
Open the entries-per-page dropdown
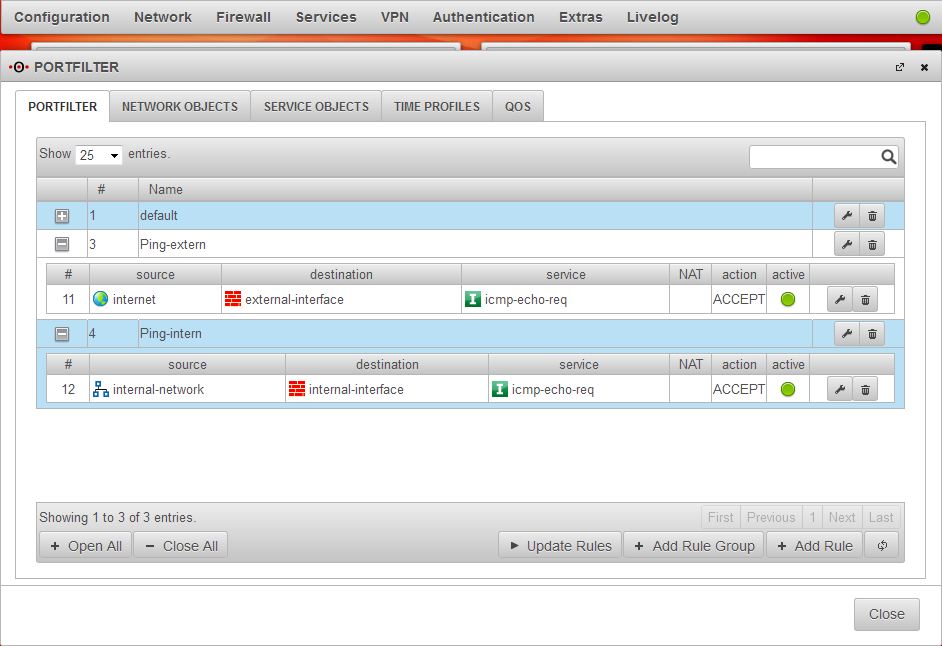pos(99,156)
